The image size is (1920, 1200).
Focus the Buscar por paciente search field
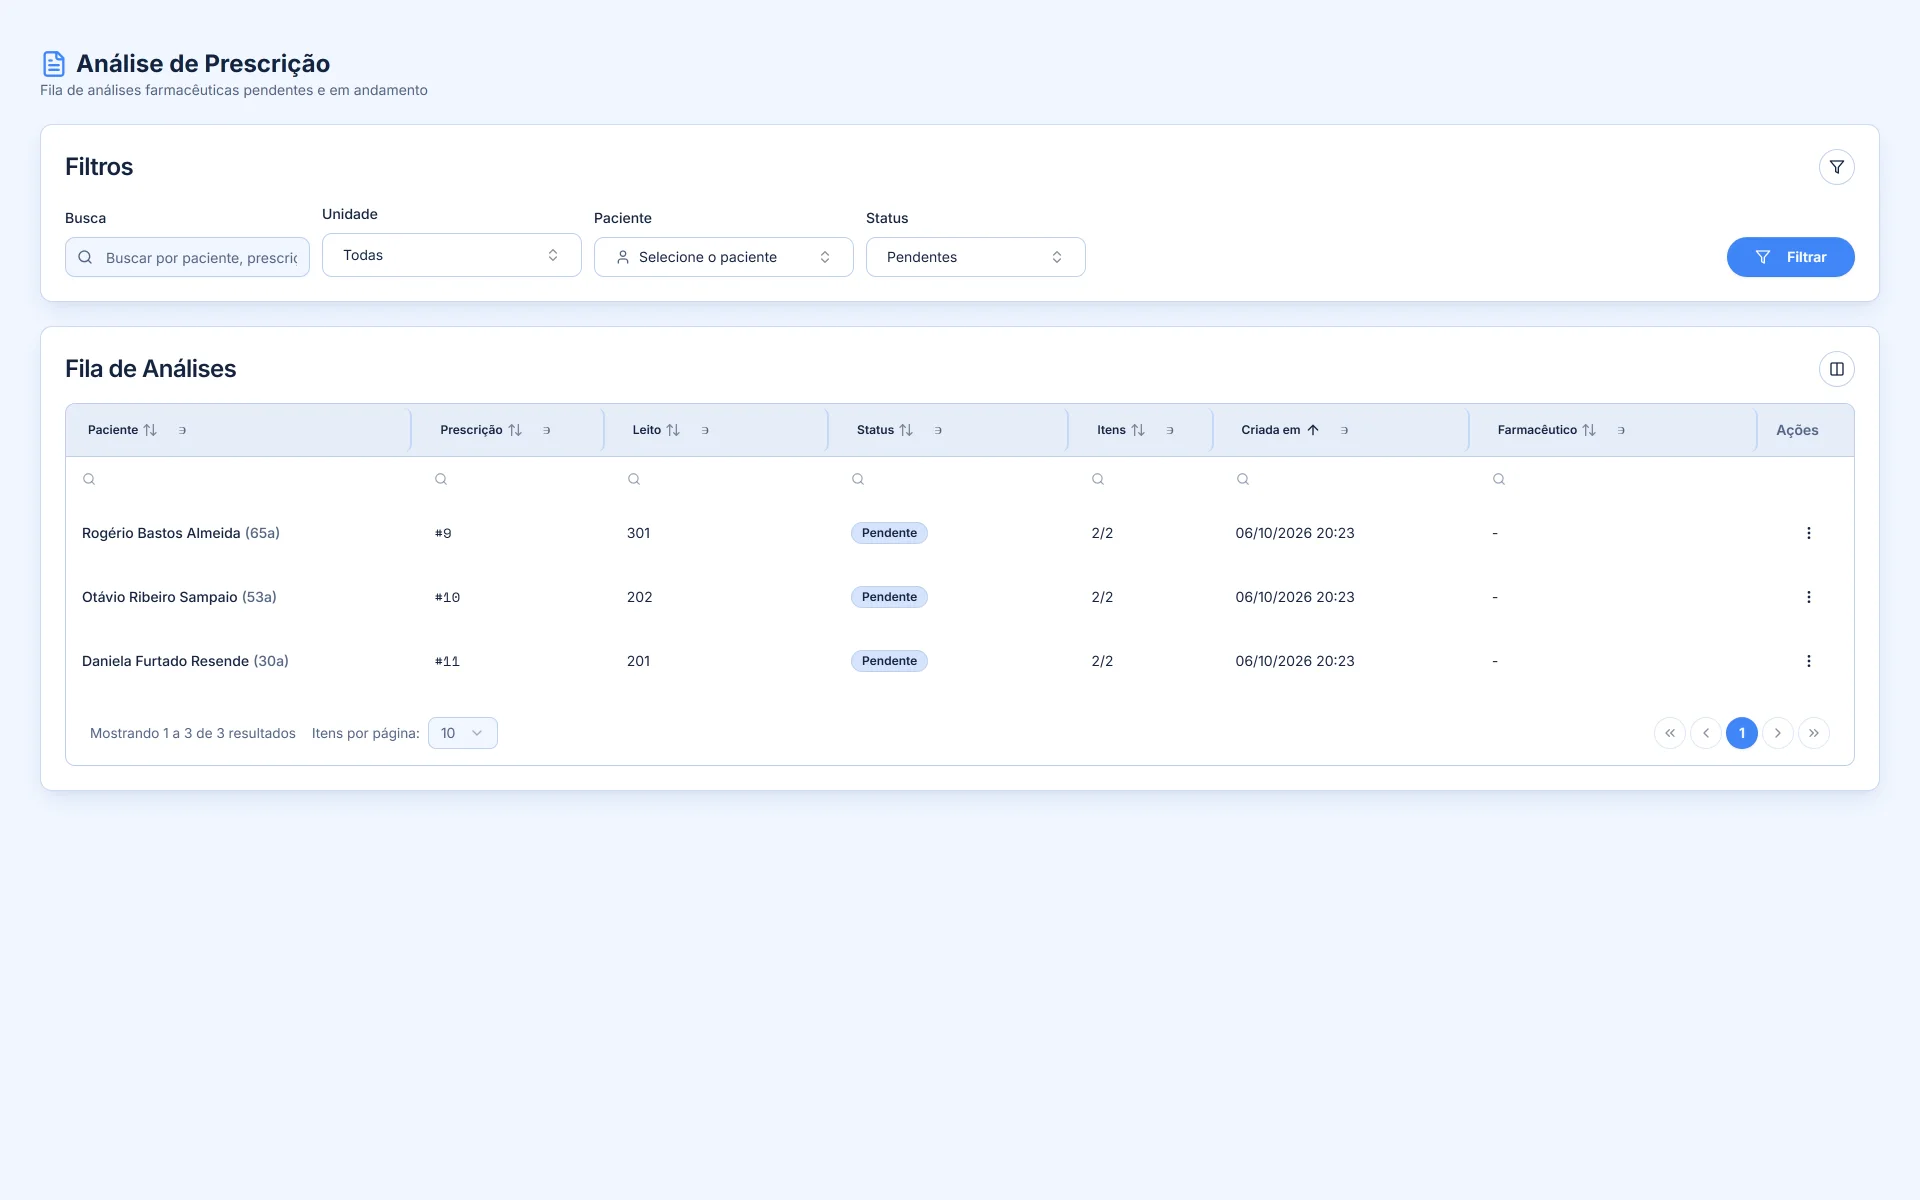187,257
